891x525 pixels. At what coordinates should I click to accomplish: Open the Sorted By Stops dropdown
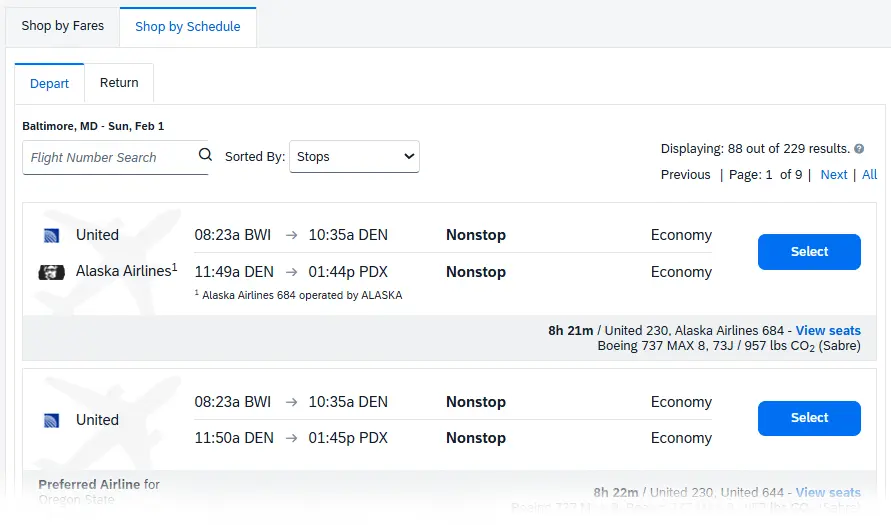(354, 156)
